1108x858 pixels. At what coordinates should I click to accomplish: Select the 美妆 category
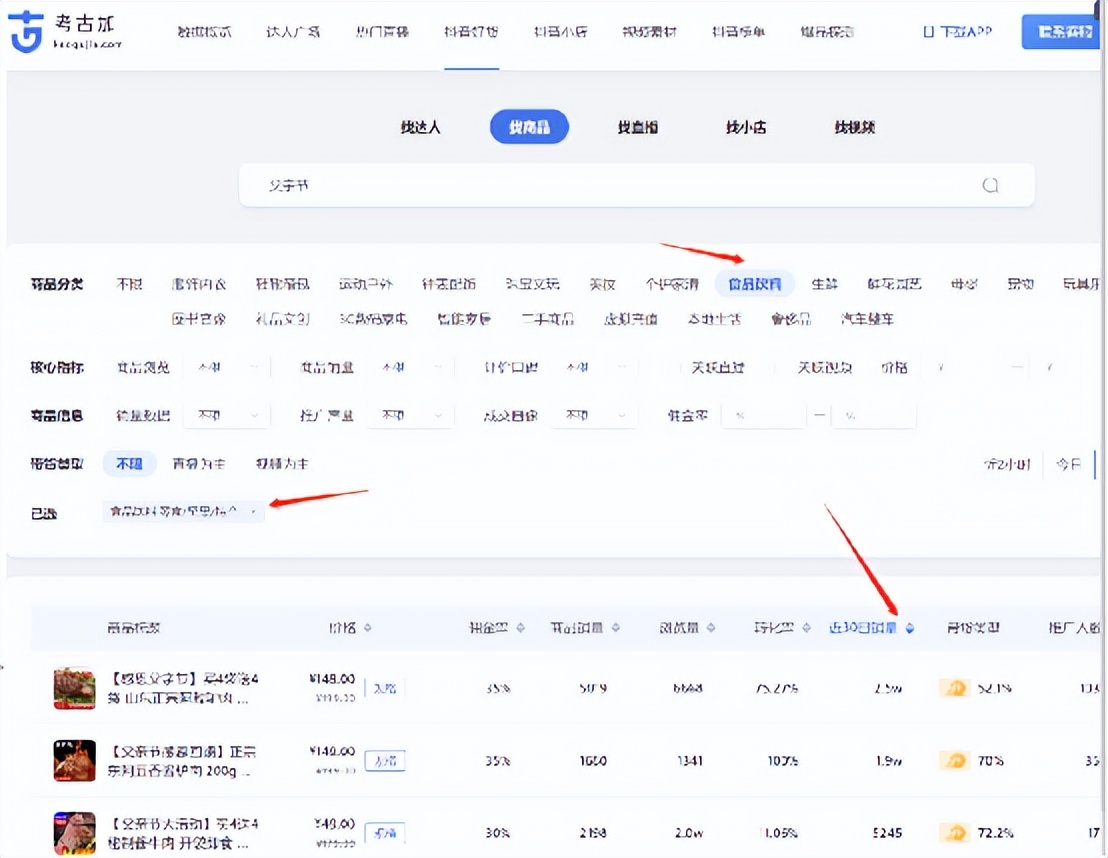603,284
